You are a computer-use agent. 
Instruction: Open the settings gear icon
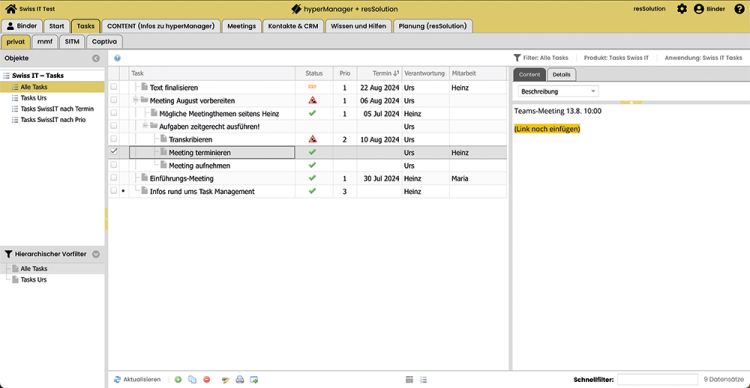click(x=682, y=9)
